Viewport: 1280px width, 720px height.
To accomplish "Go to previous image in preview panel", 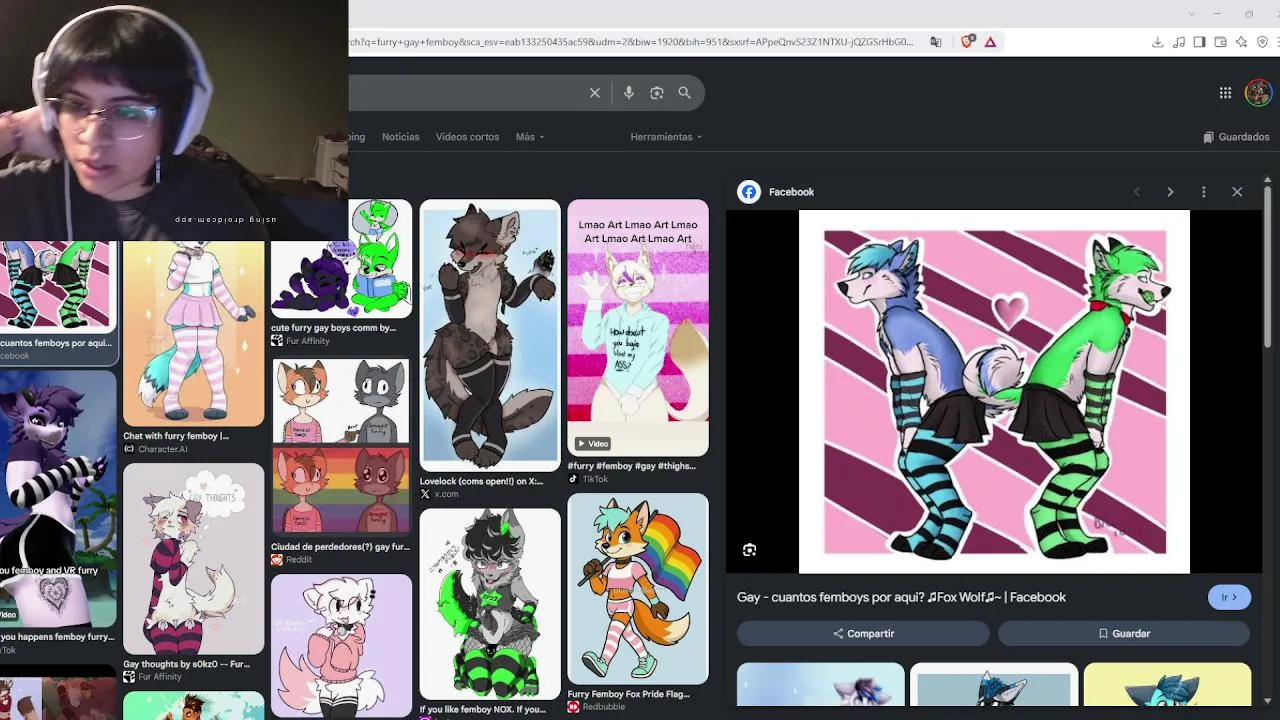I will [x=1137, y=192].
